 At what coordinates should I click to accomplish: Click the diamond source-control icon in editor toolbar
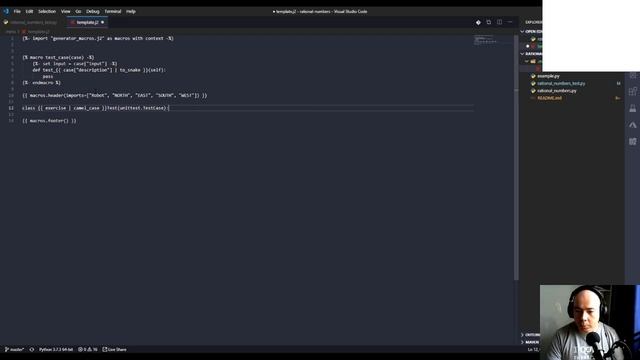tap(478, 22)
